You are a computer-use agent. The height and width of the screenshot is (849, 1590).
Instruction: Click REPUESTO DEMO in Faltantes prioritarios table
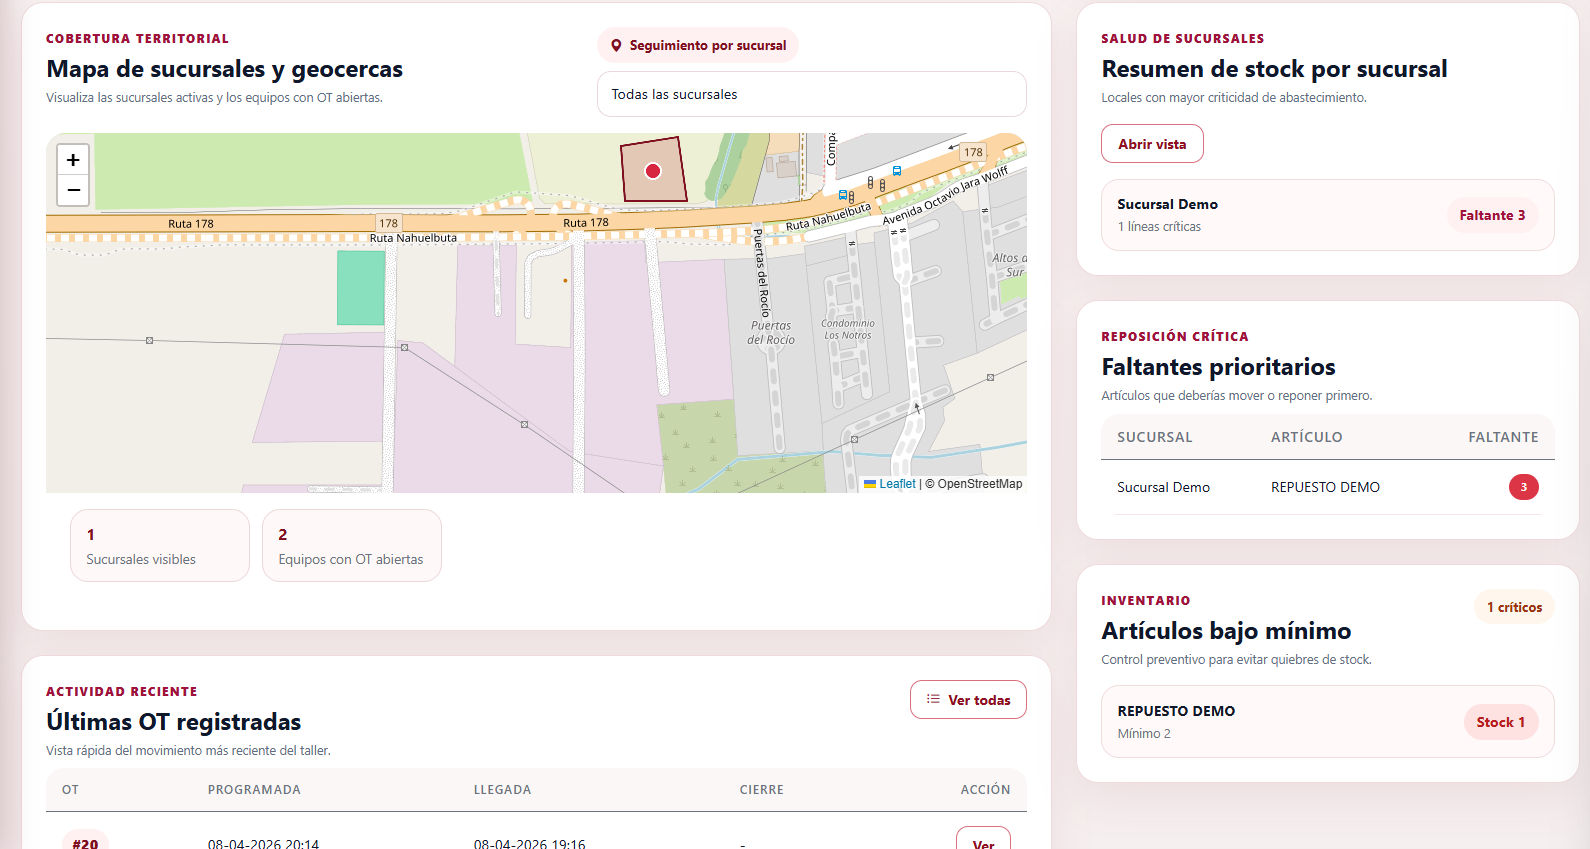(1325, 487)
